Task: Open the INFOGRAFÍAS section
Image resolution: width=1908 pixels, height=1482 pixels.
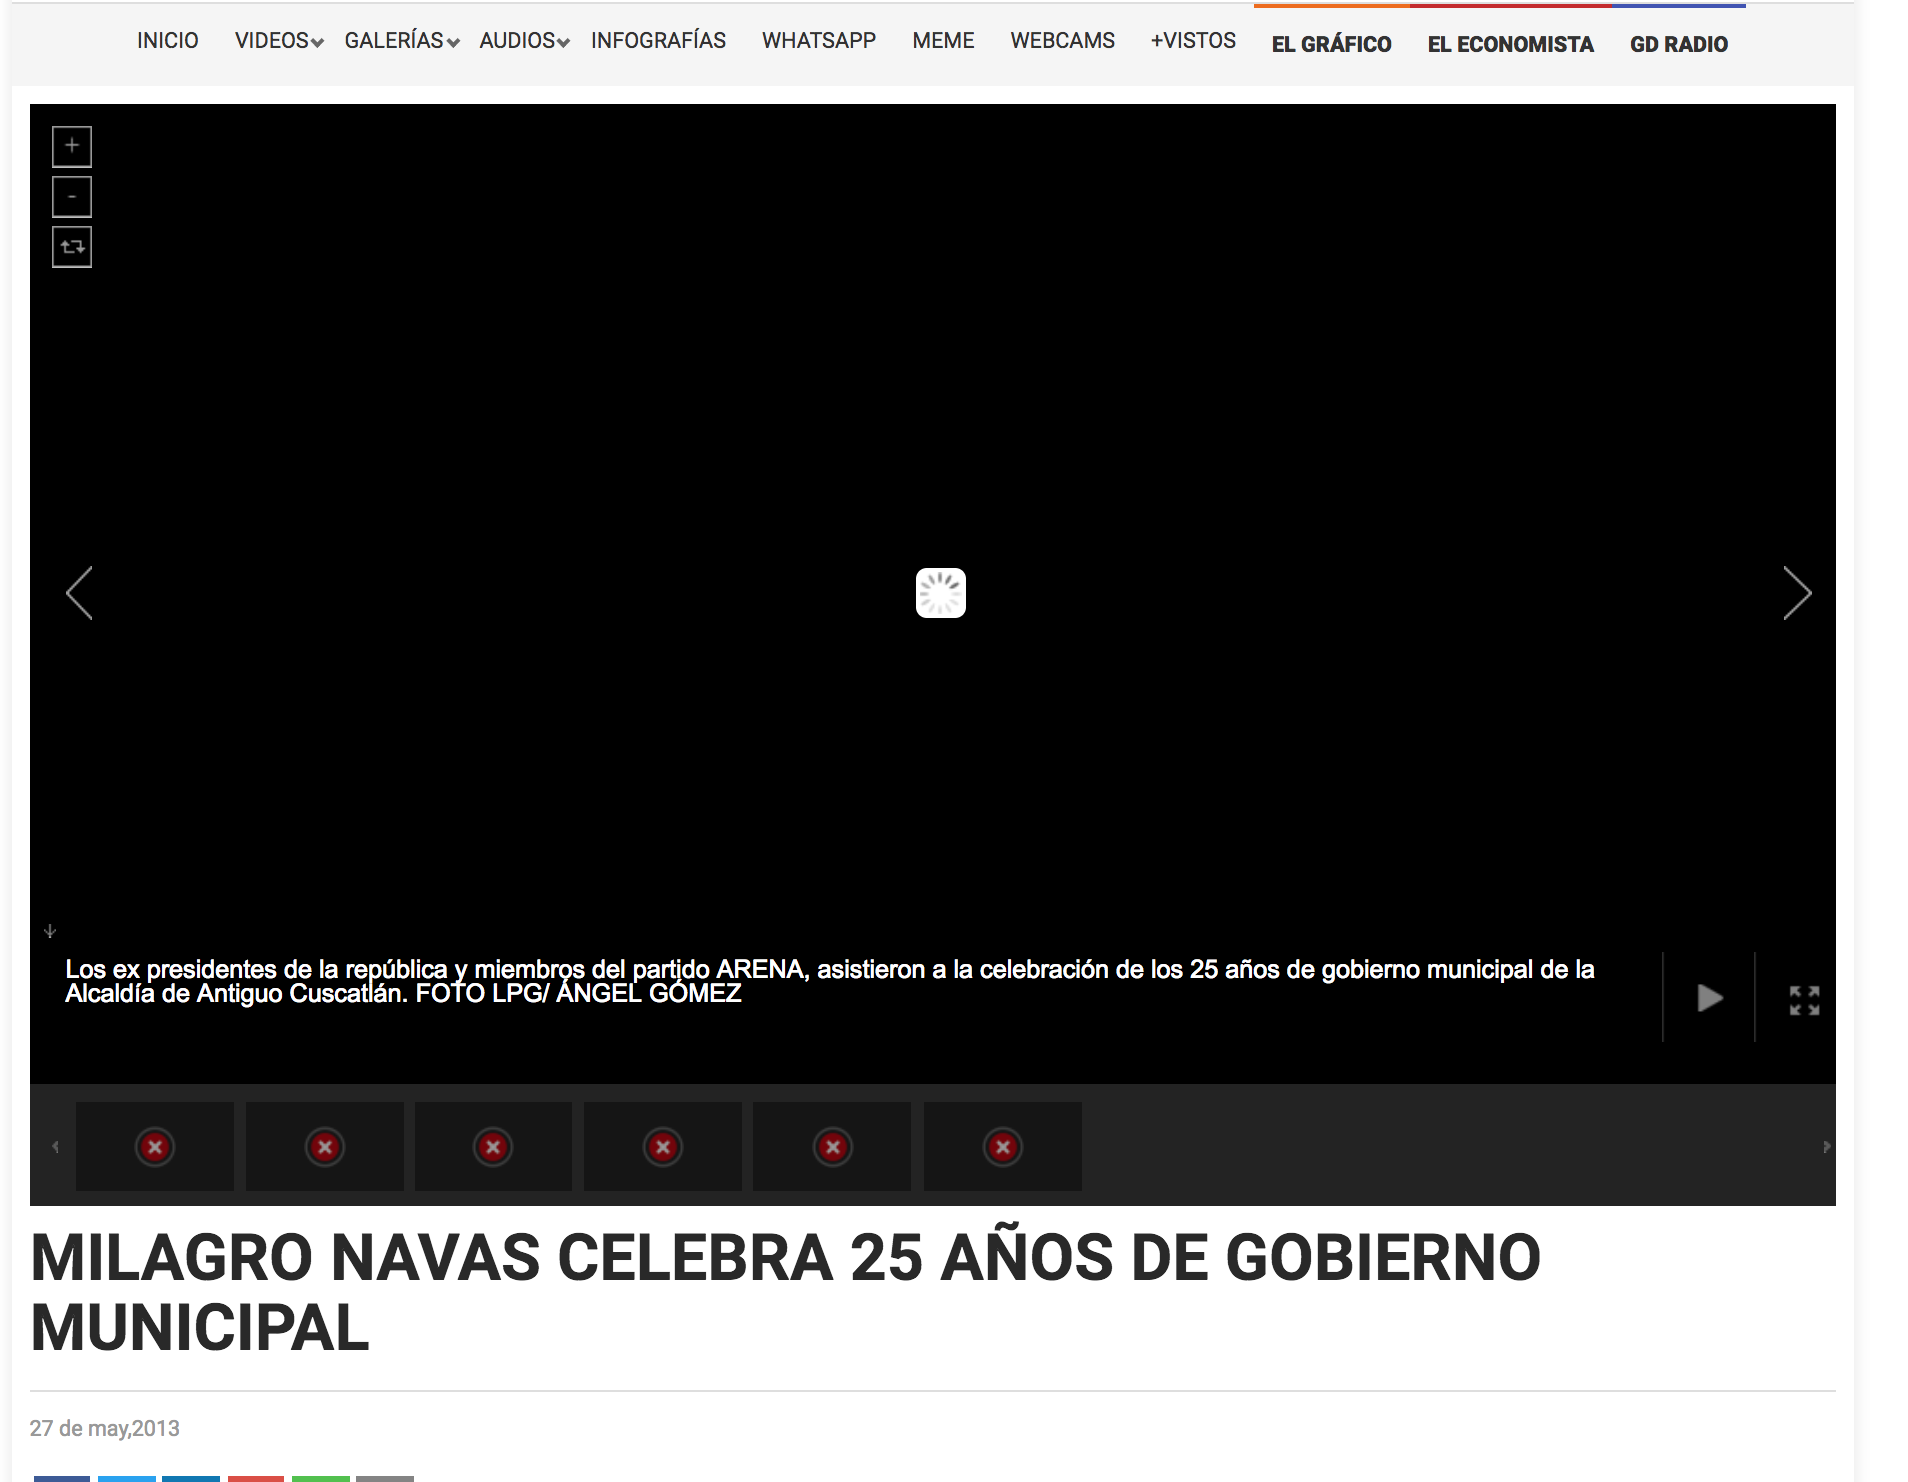Action: coord(658,41)
